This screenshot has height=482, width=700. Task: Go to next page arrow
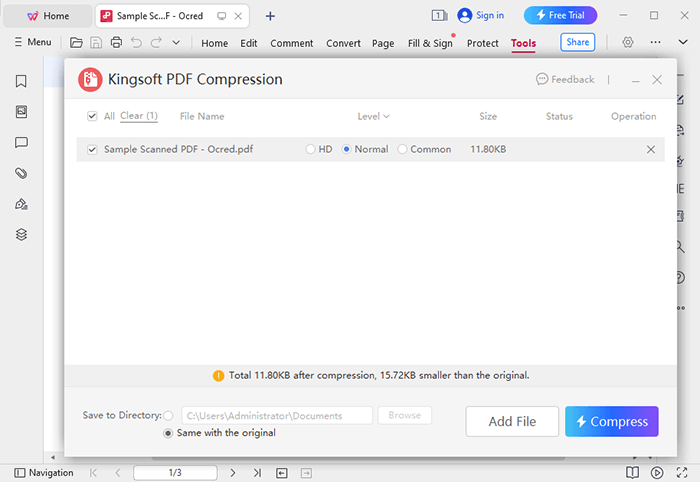click(233, 473)
